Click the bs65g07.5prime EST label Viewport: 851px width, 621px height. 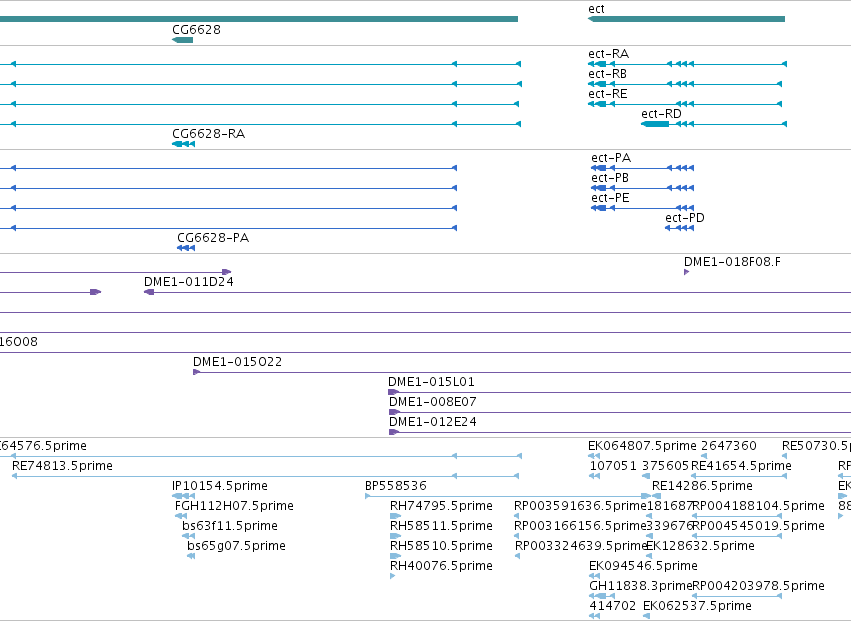point(237,546)
